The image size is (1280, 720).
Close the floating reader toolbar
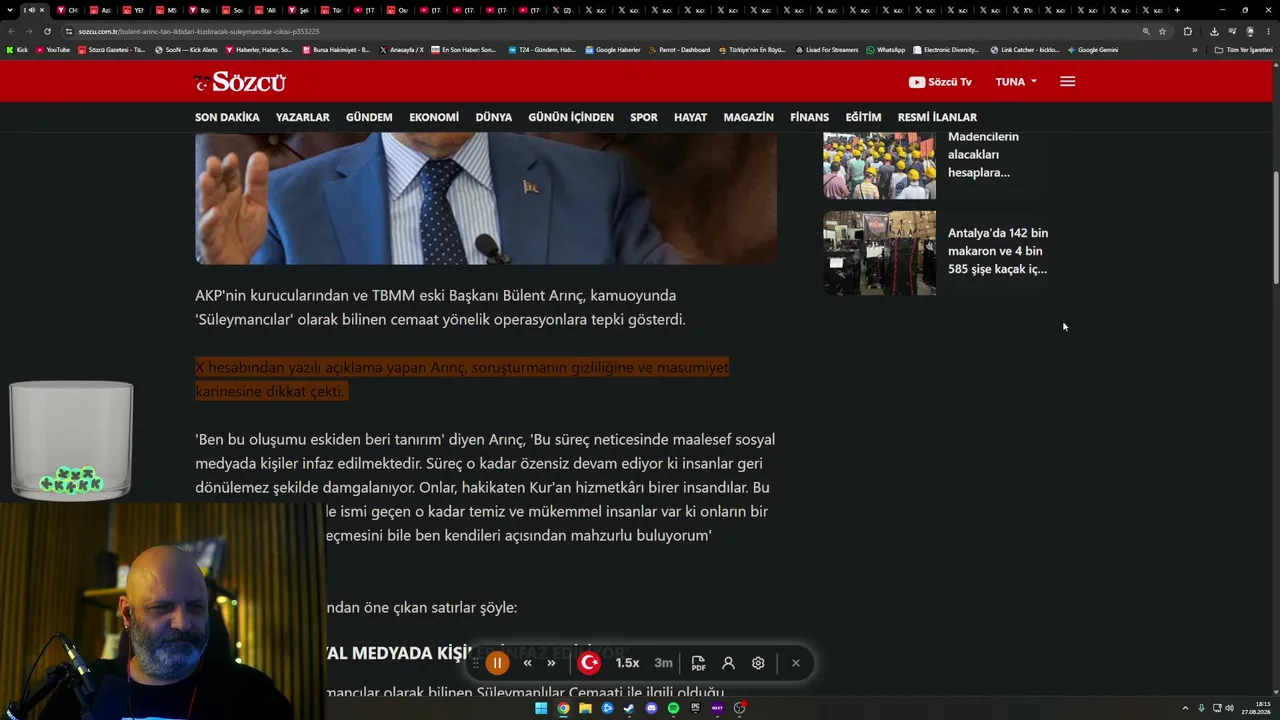tap(796, 663)
